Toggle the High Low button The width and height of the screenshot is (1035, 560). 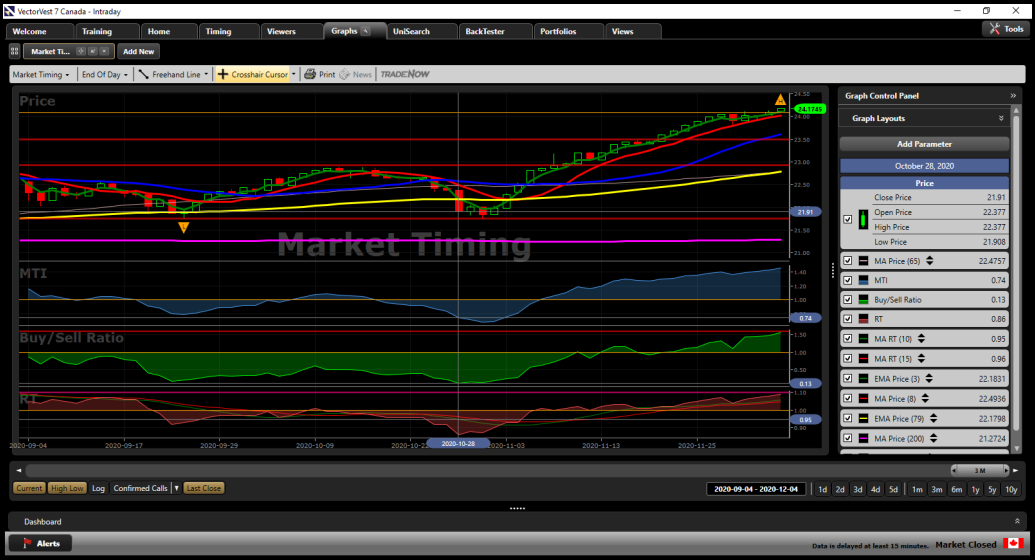pyautogui.click(x=67, y=488)
